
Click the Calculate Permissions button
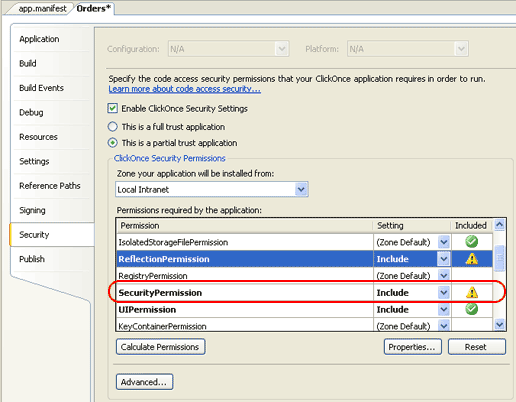pyautogui.click(x=160, y=347)
